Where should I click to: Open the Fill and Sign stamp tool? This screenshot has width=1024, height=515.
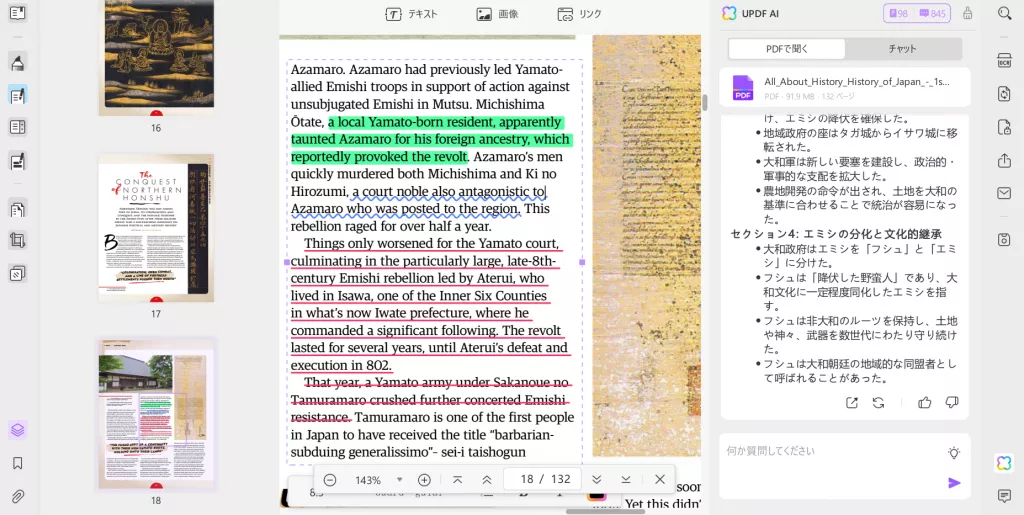18,160
